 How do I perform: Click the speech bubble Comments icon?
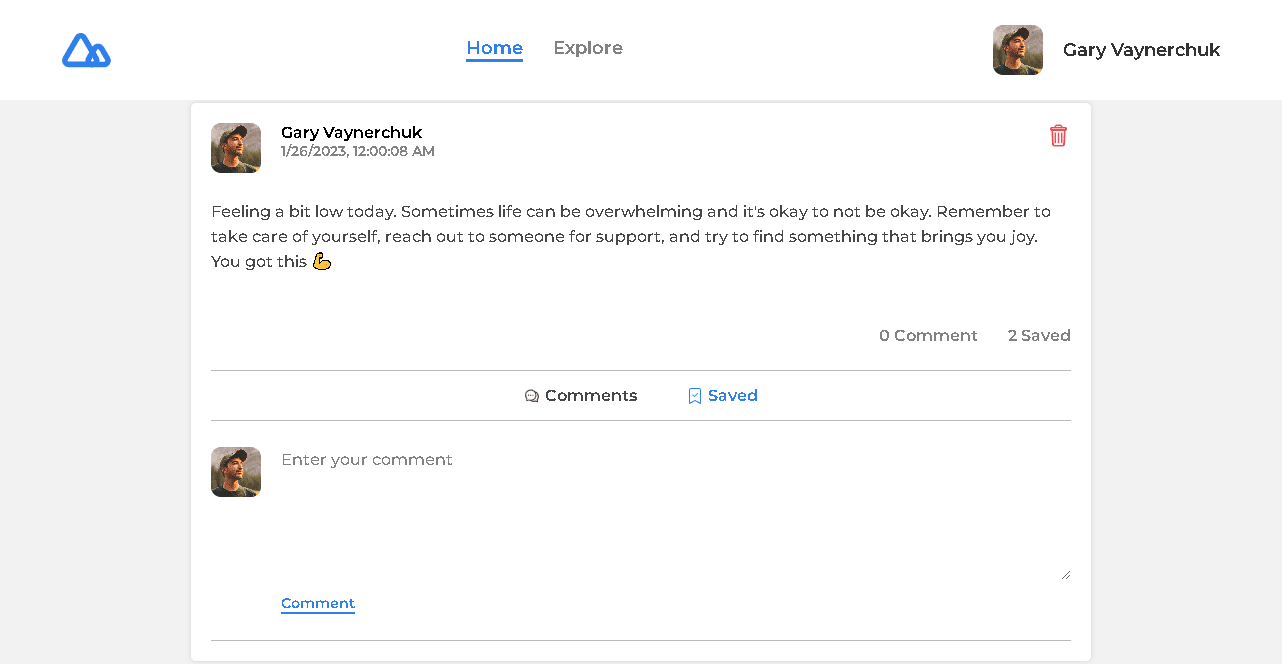pyautogui.click(x=532, y=396)
